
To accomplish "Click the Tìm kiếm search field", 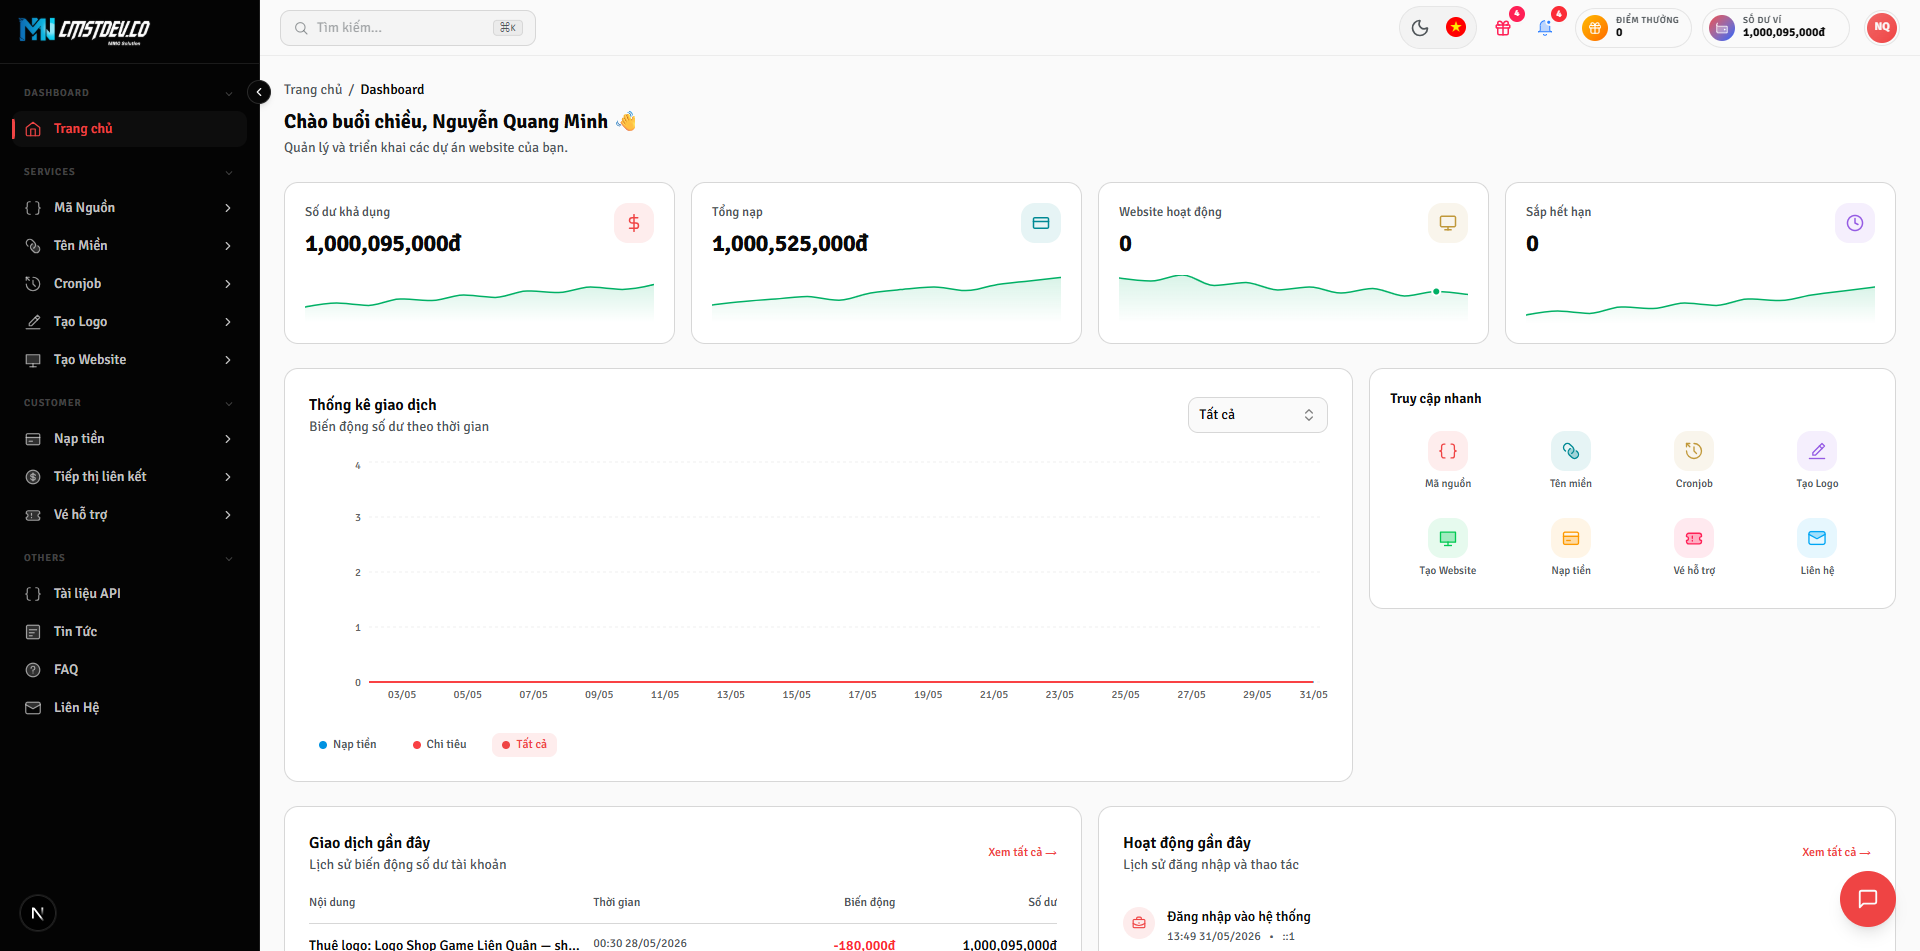I will 408,28.
